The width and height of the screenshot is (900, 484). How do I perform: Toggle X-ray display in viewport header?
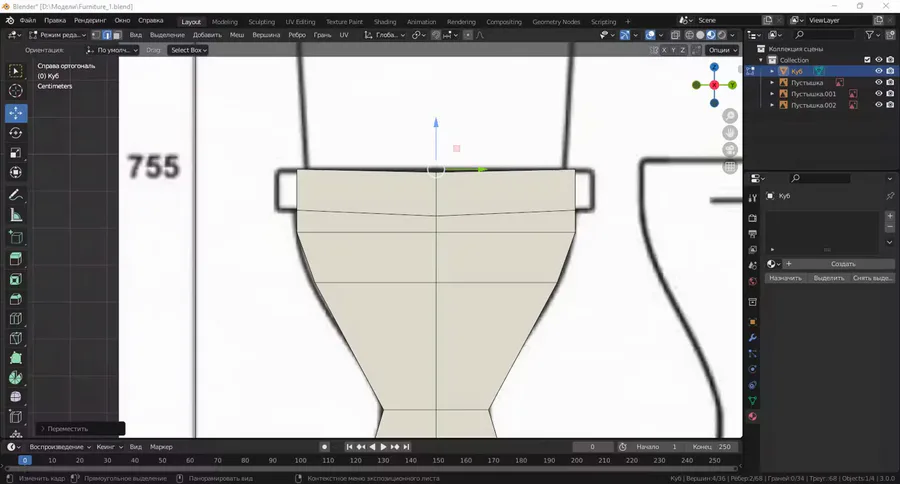pyautogui.click(x=675, y=35)
